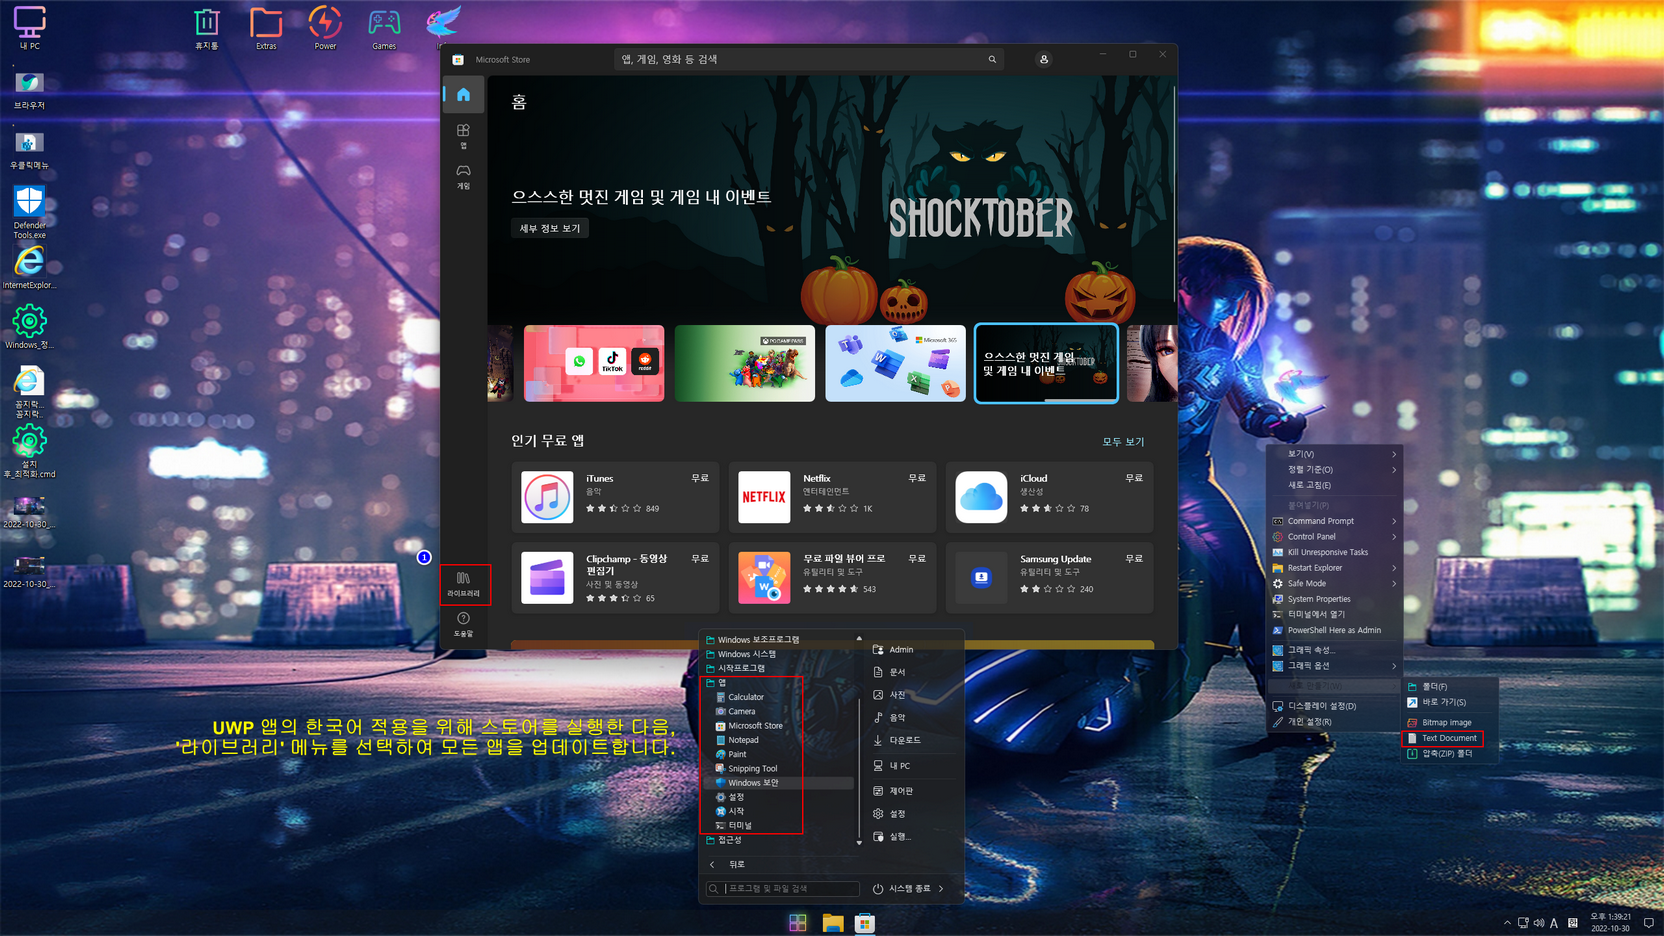1664x936 pixels.
Task: Expand Restart Explorer submenu
Action: [1334, 568]
